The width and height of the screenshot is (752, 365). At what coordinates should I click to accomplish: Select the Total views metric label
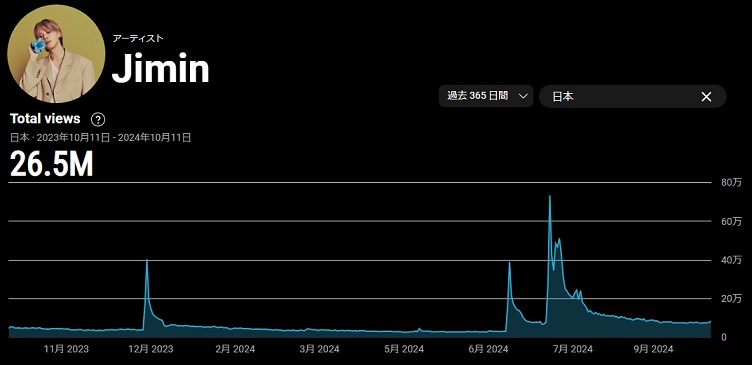[x=45, y=118]
